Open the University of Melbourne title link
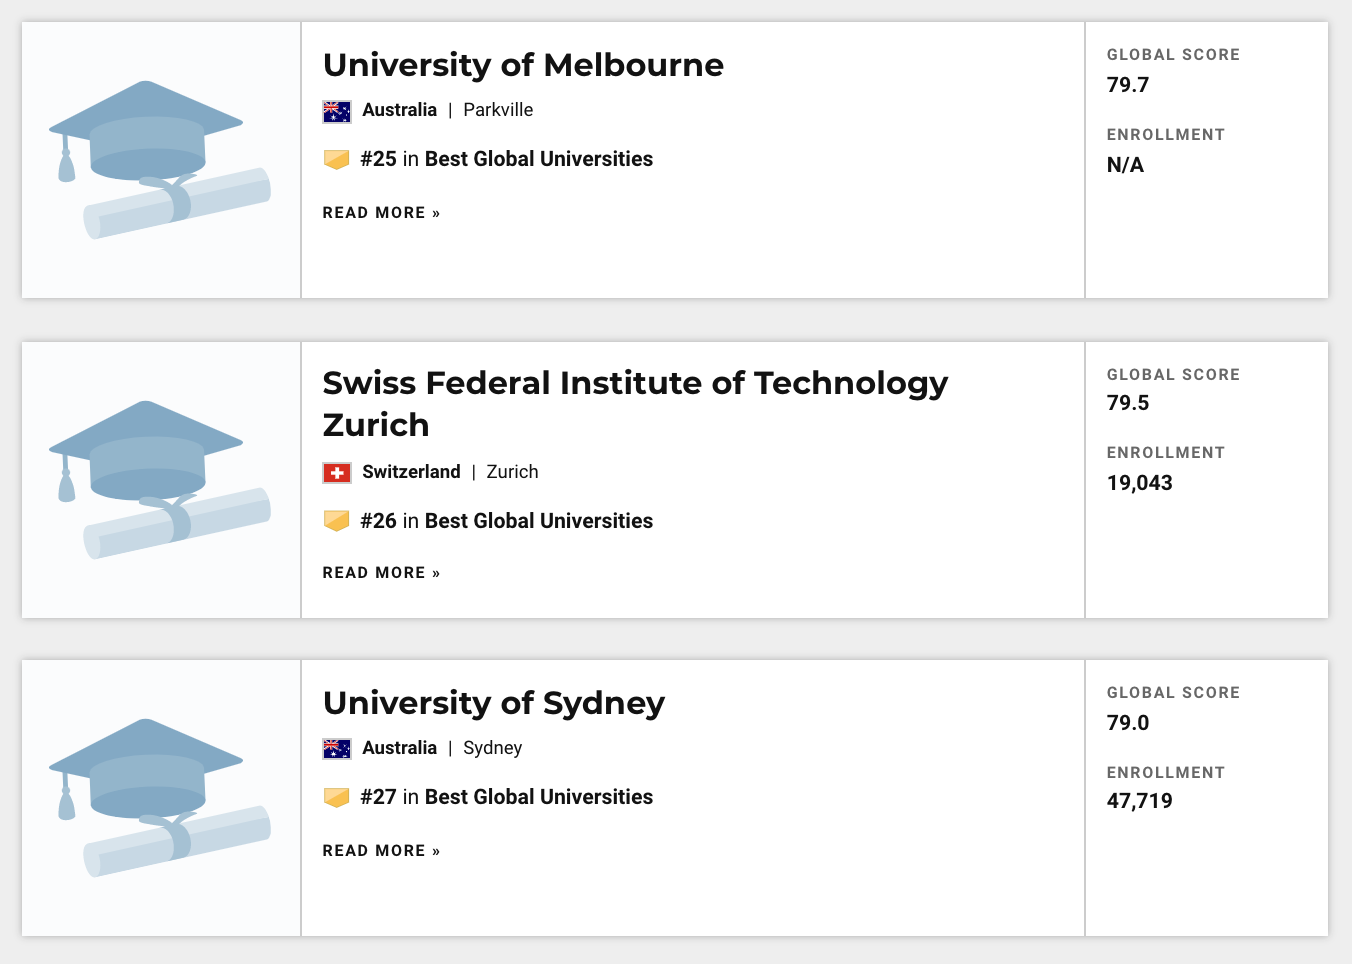Screen dimensions: 1352x964 coord(523,65)
